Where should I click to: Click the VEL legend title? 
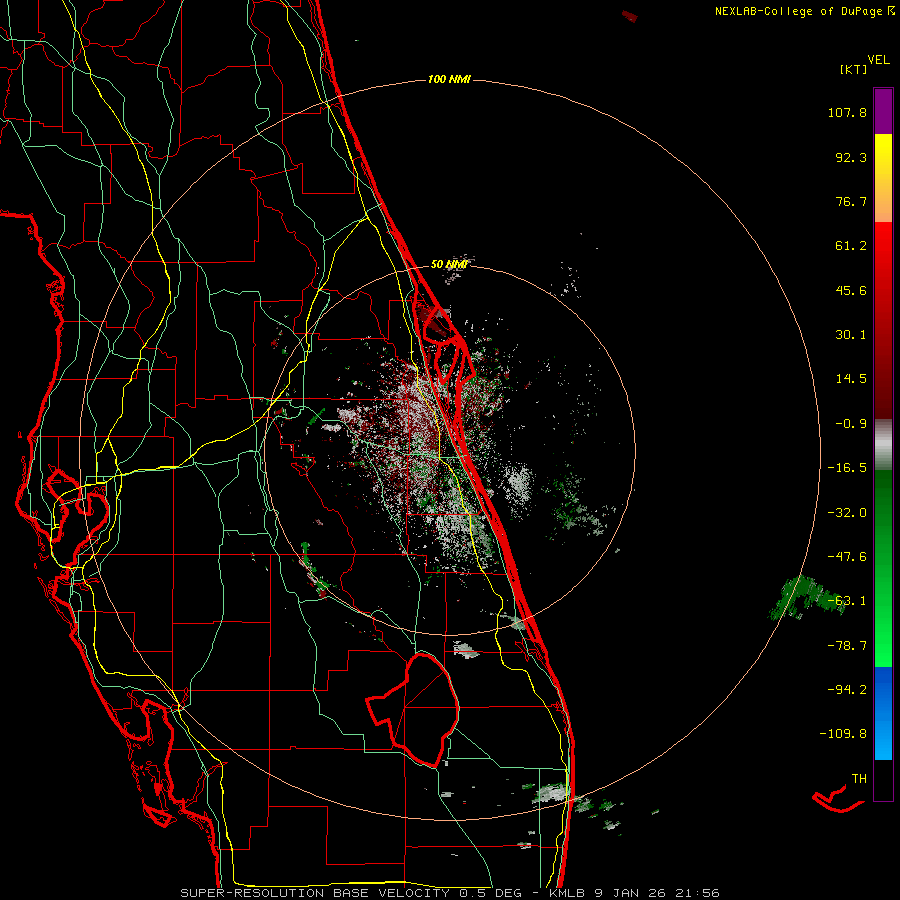point(878,60)
